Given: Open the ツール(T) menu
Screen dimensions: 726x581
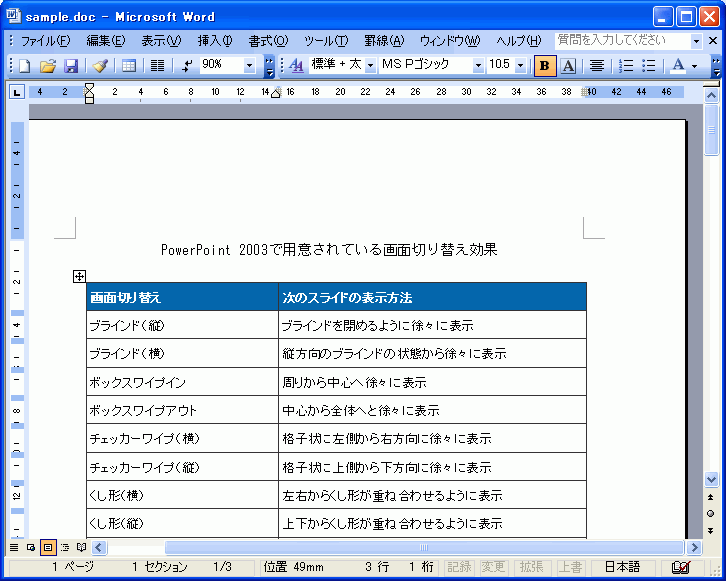Looking at the screenshot, I should tap(326, 41).
